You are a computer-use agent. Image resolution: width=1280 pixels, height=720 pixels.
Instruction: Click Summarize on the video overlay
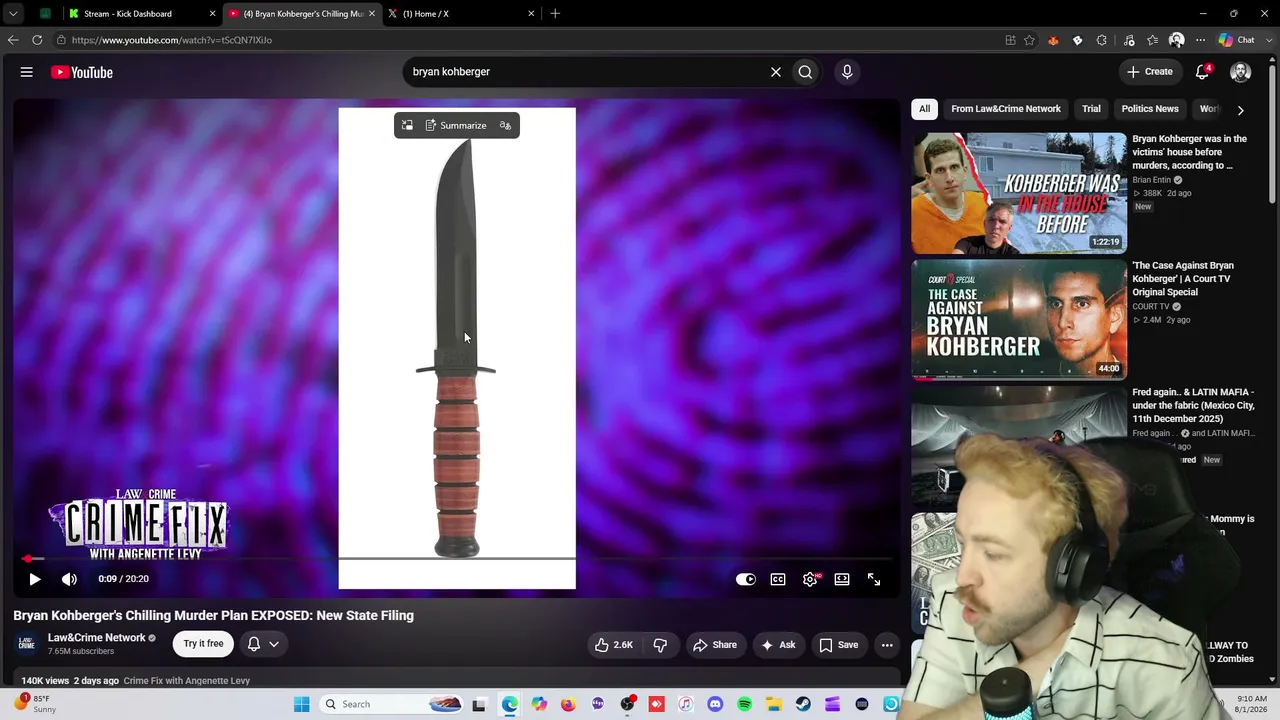[456, 125]
